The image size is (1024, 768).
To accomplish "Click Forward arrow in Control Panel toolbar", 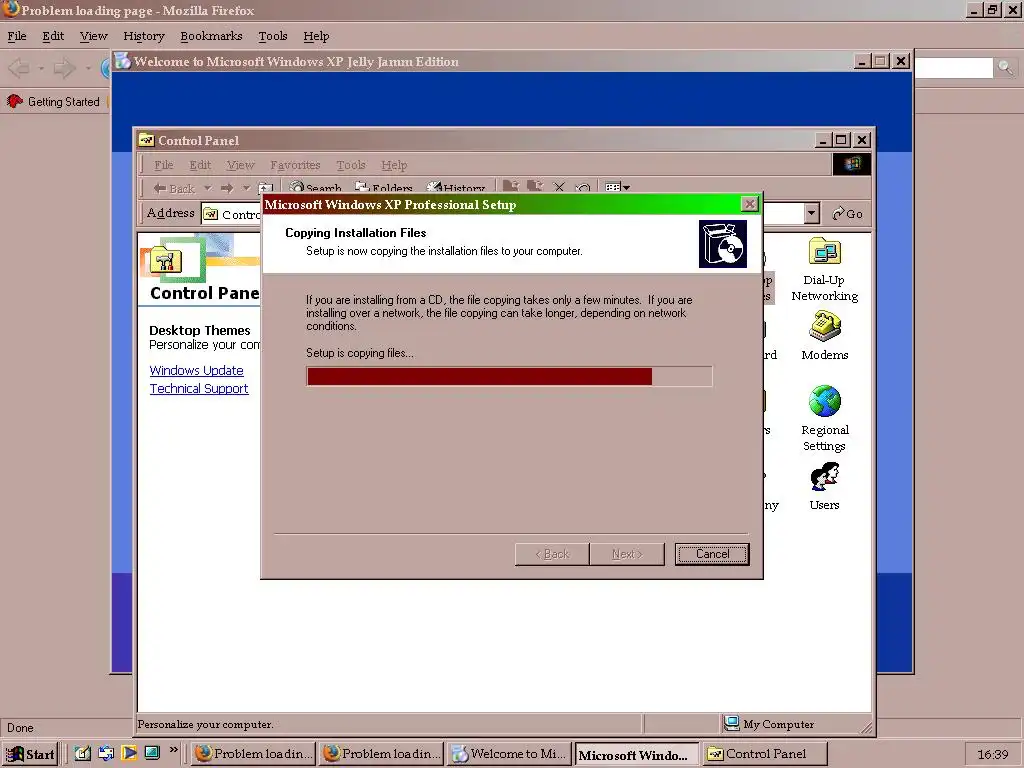I will click(227, 188).
